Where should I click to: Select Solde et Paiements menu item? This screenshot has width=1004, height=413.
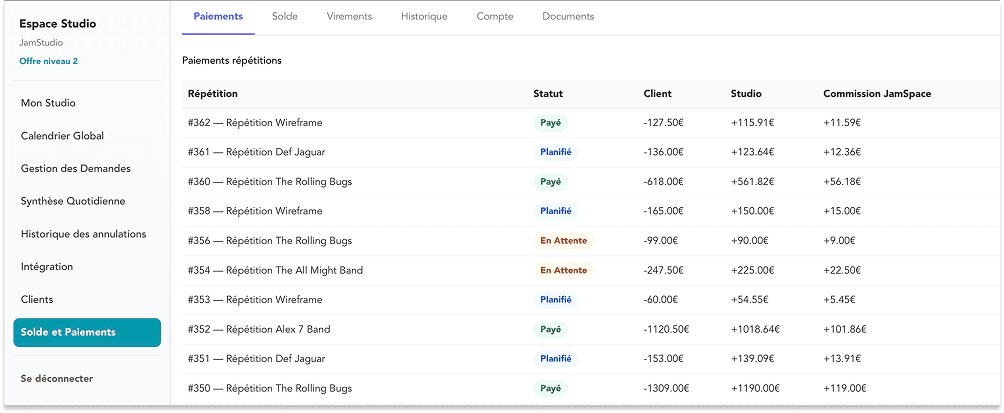87,332
